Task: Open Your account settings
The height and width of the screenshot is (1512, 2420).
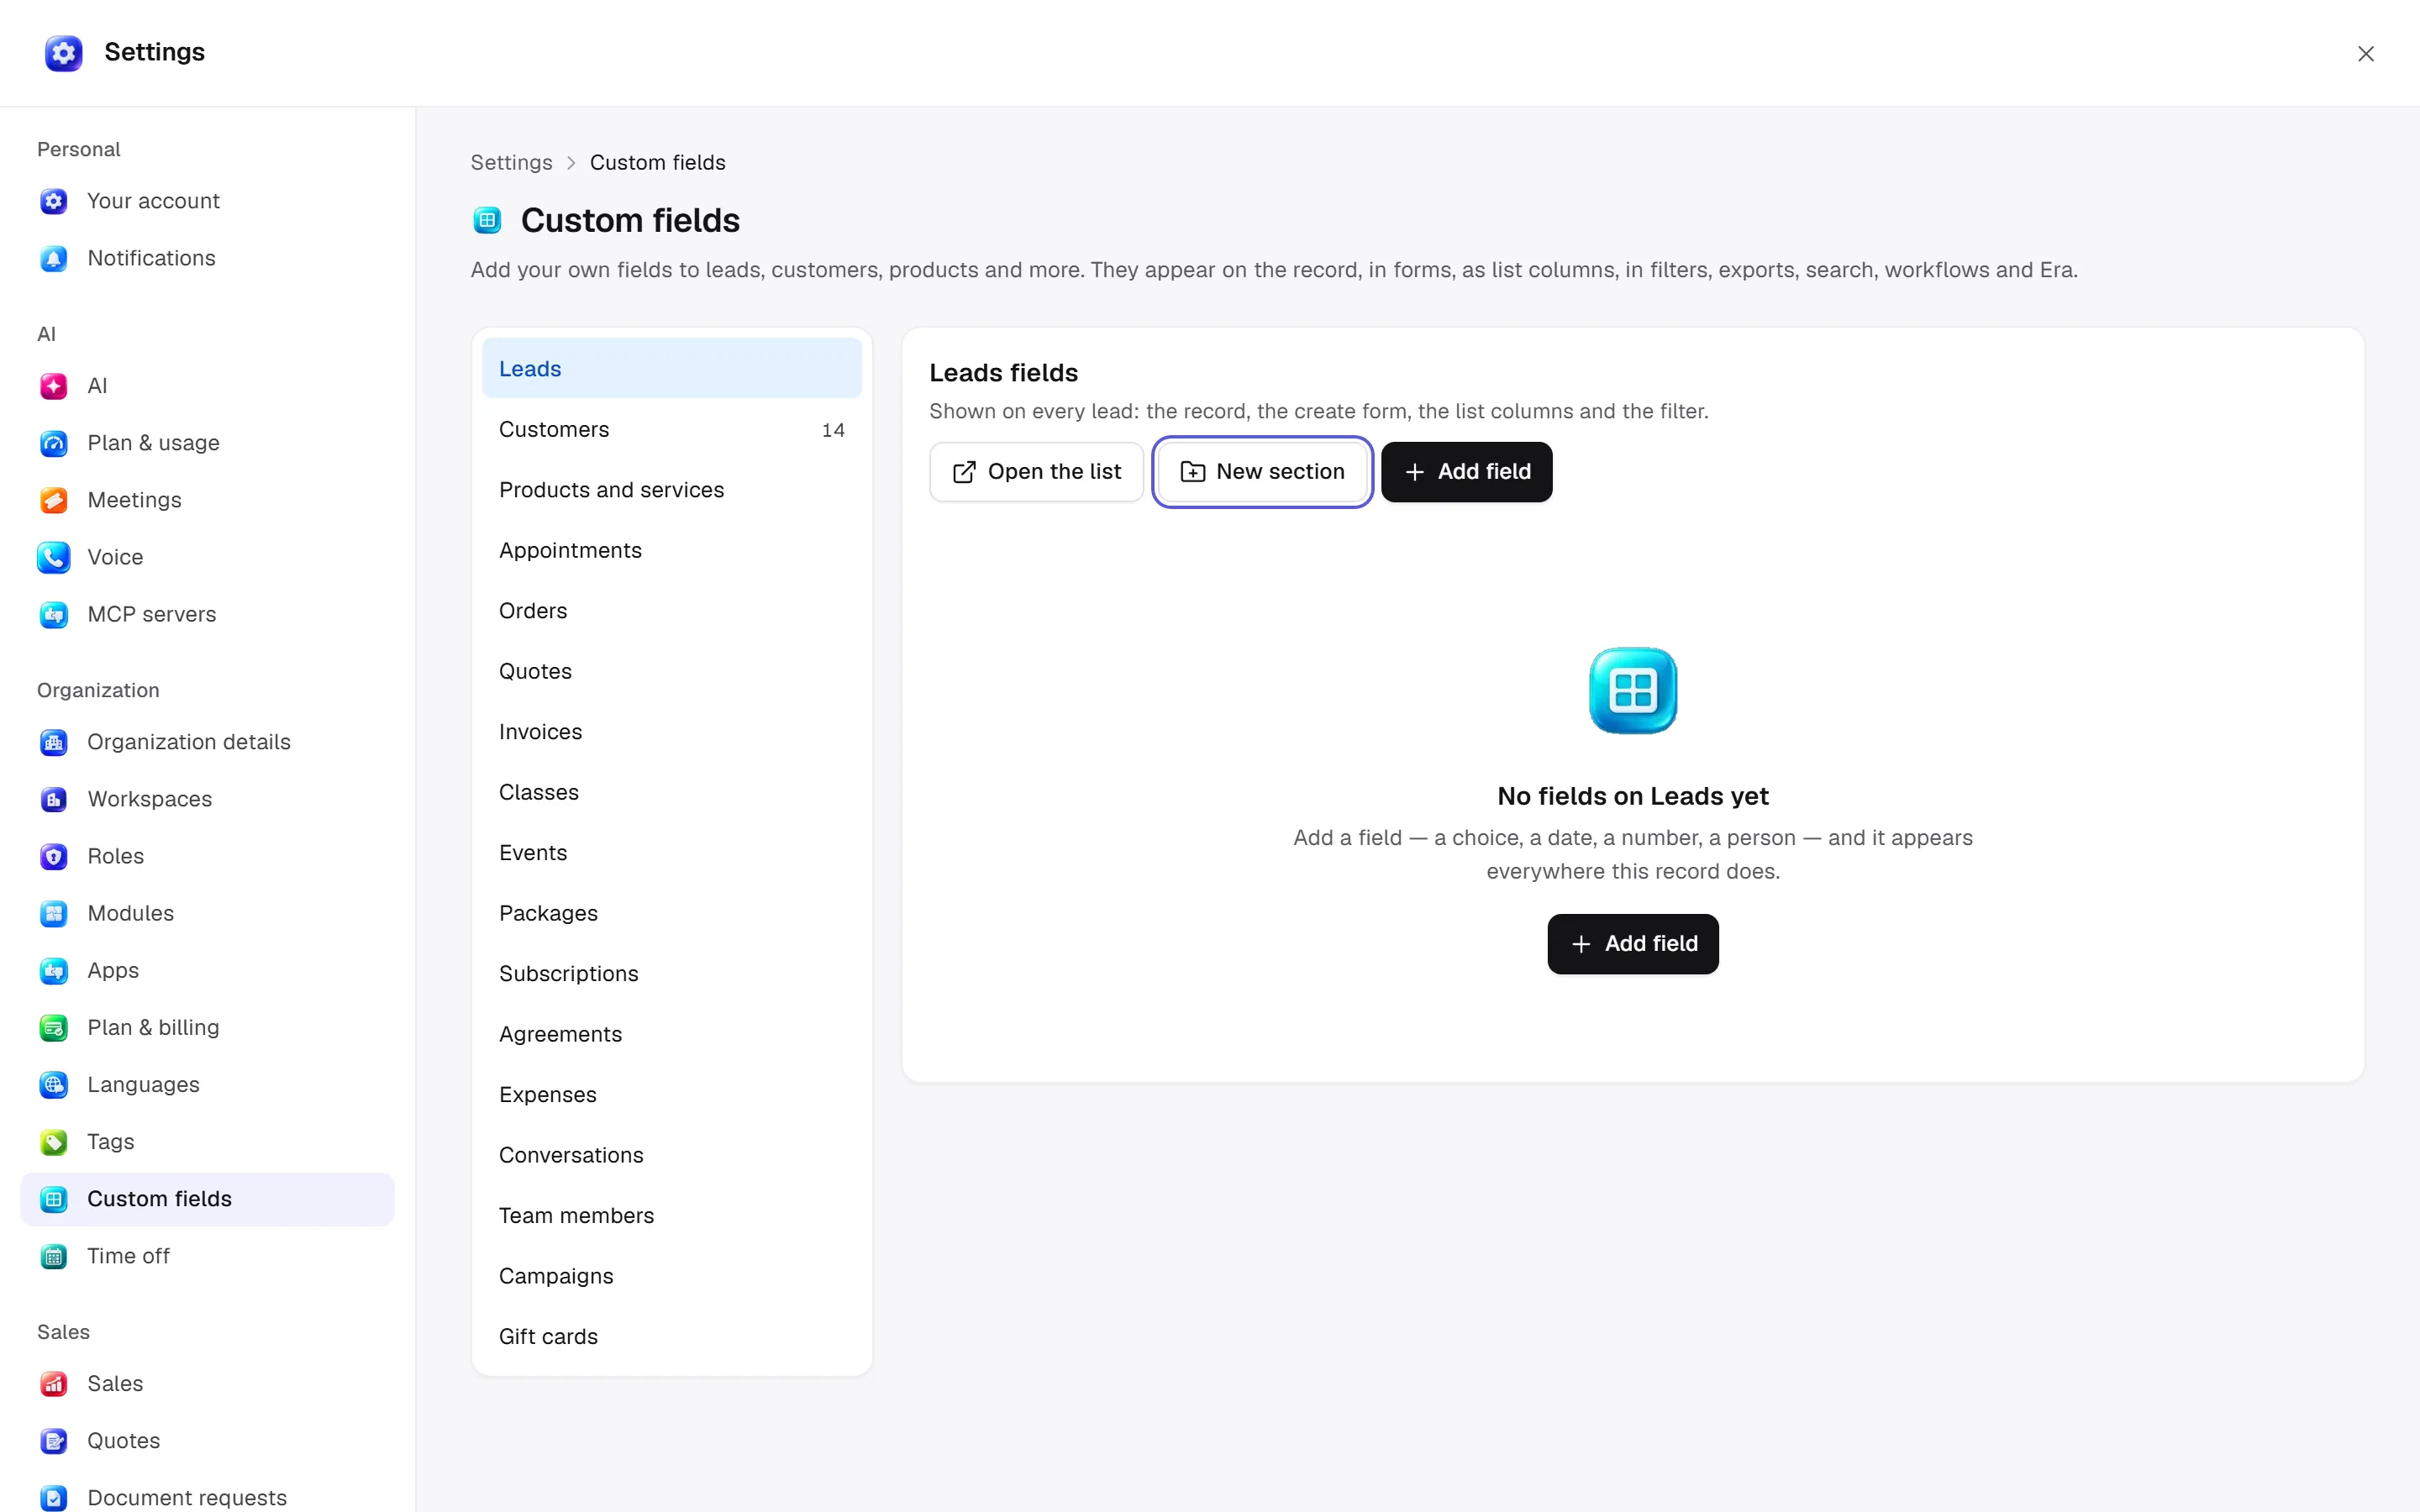Action: [208, 201]
